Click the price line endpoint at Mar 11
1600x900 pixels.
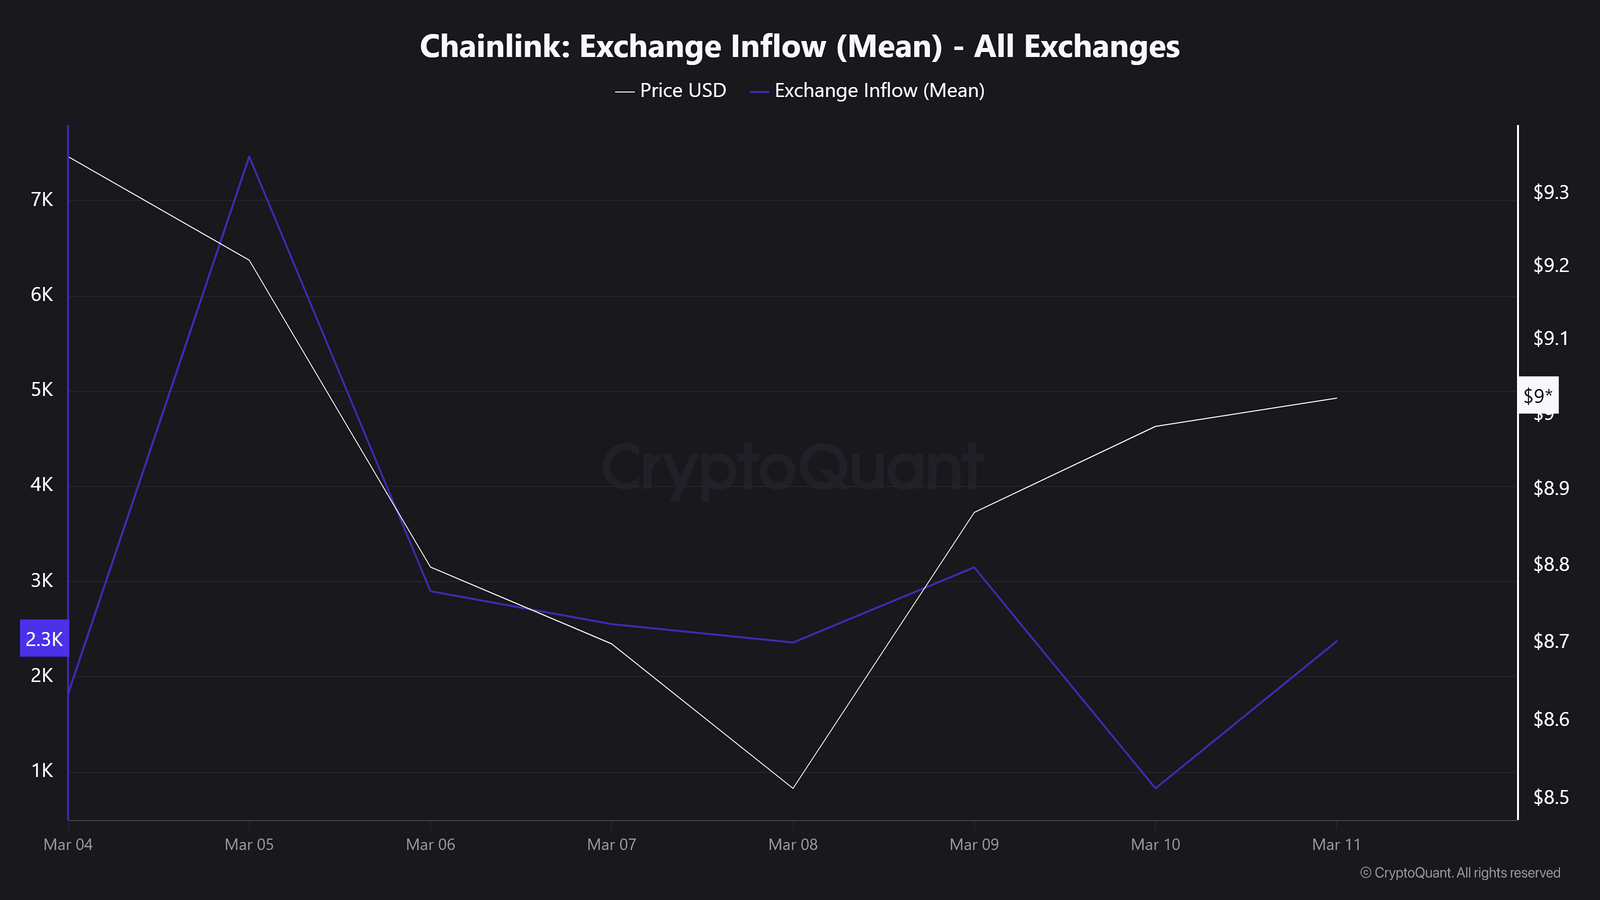(1337, 398)
